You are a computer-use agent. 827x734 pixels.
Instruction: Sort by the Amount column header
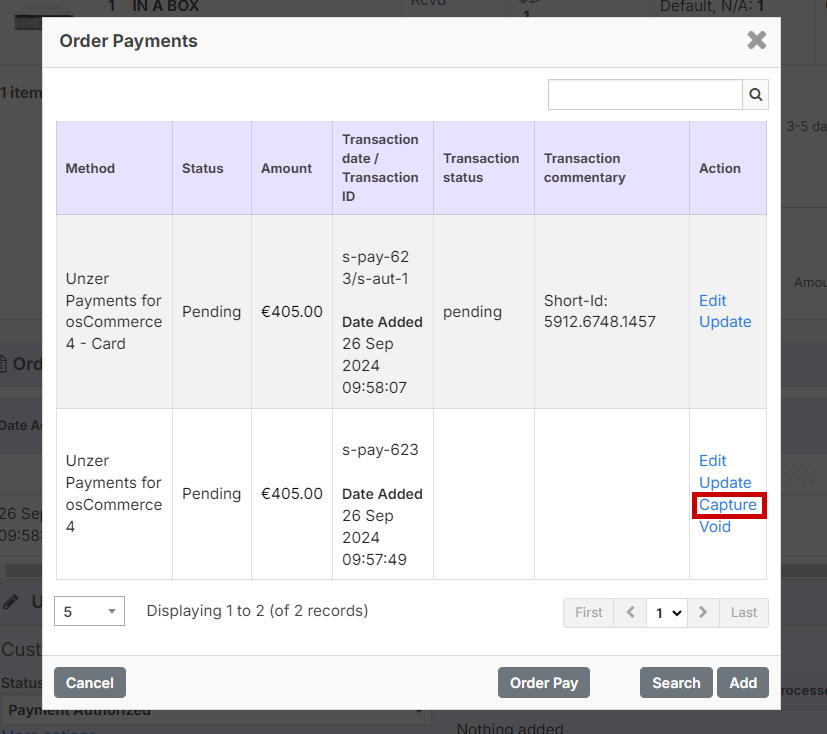292,168
